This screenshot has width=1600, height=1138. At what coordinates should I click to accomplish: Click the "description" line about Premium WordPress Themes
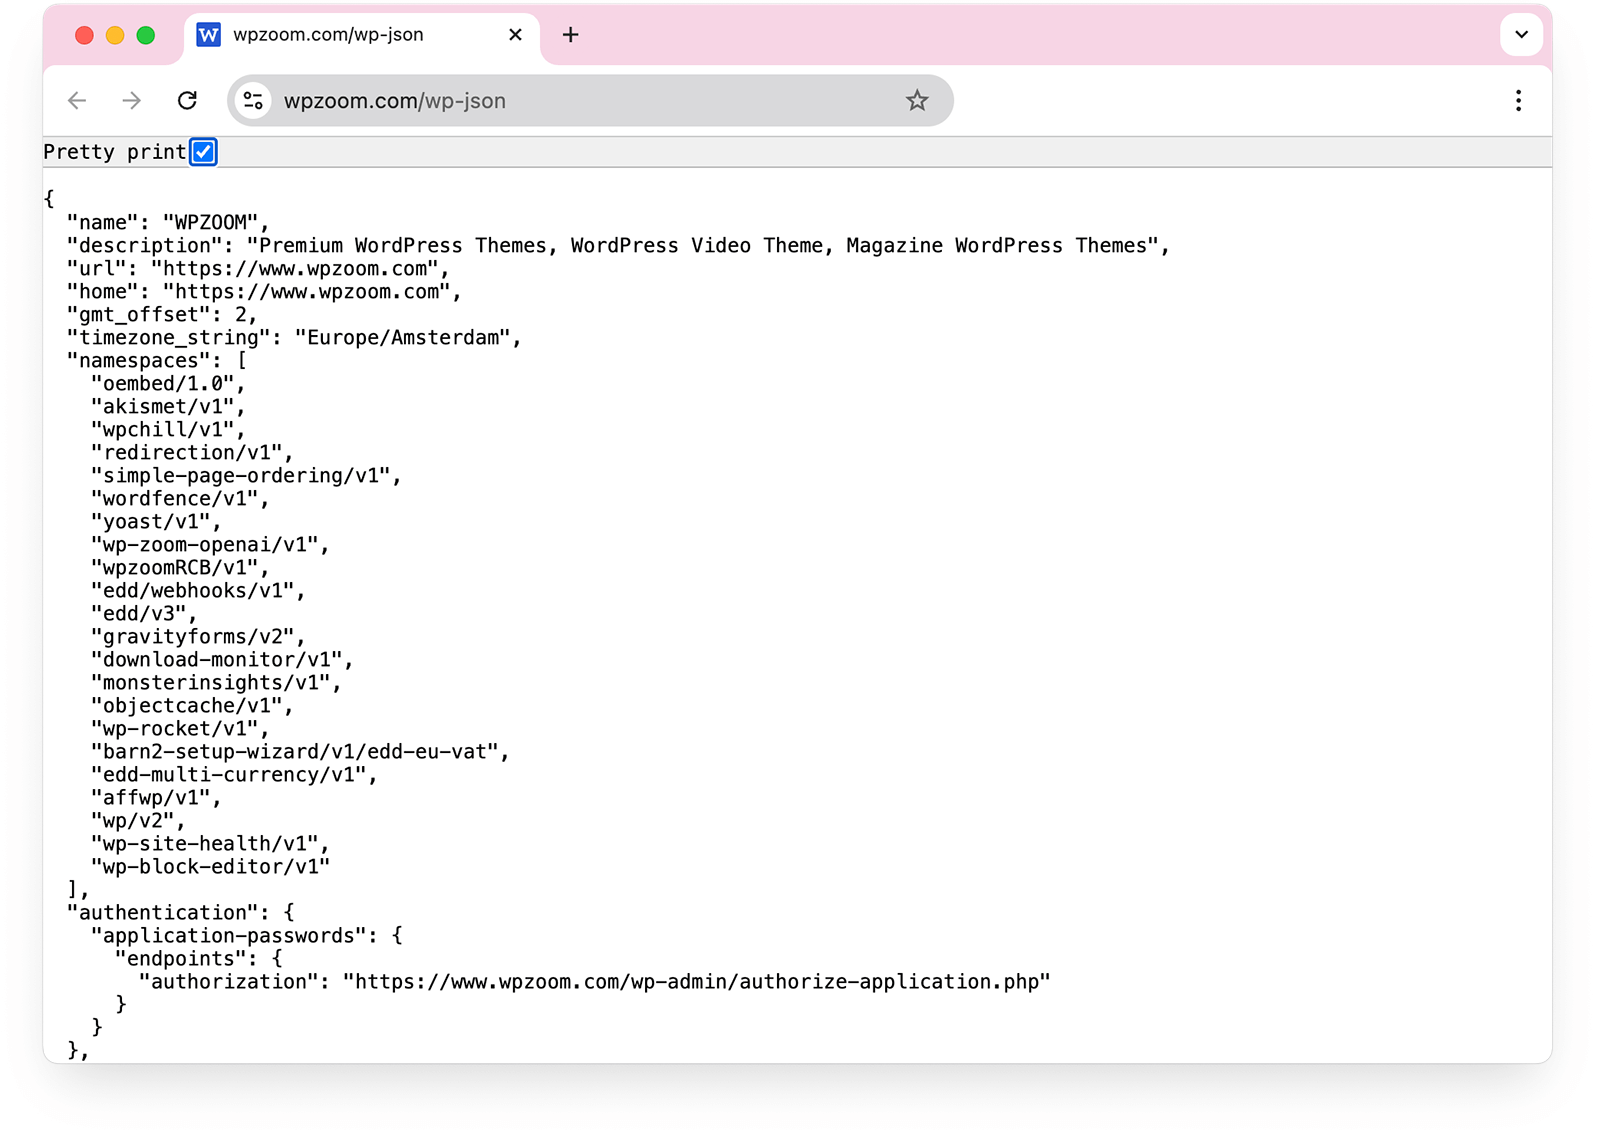(618, 246)
